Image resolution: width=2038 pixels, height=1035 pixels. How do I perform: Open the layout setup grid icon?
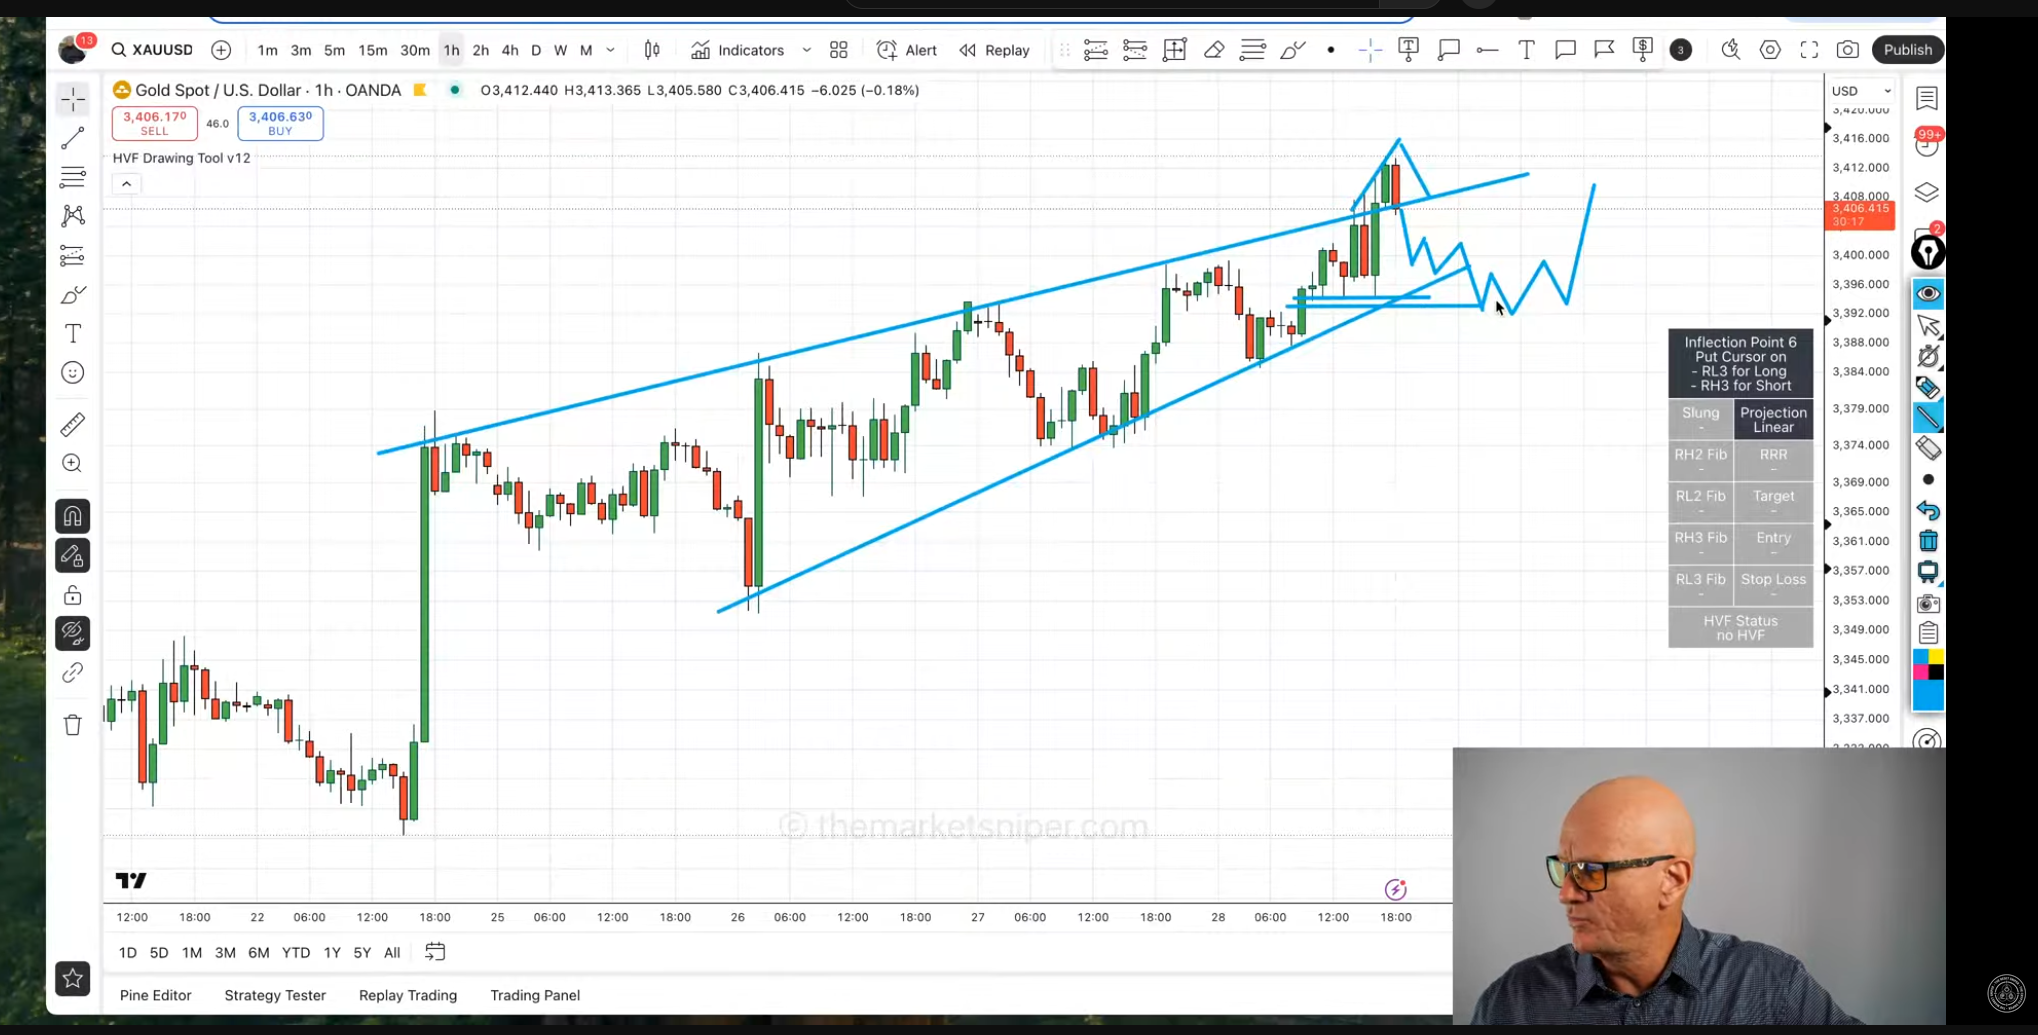click(x=839, y=50)
